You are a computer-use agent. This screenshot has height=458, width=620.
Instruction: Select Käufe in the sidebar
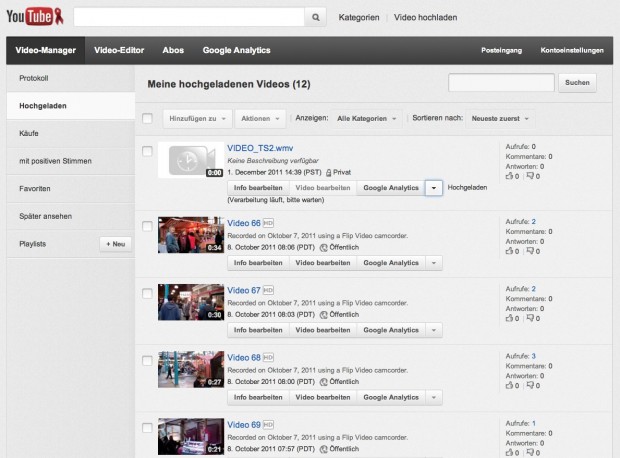pos(71,133)
